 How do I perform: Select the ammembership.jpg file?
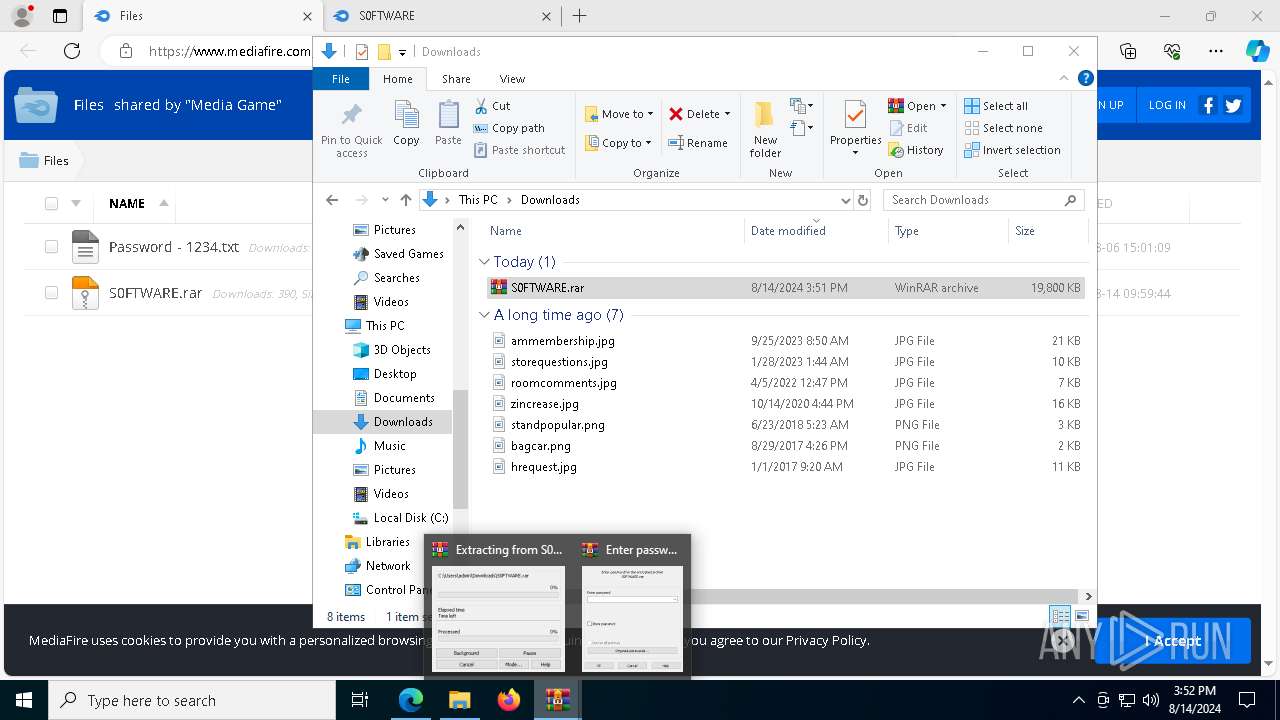[x=563, y=341]
